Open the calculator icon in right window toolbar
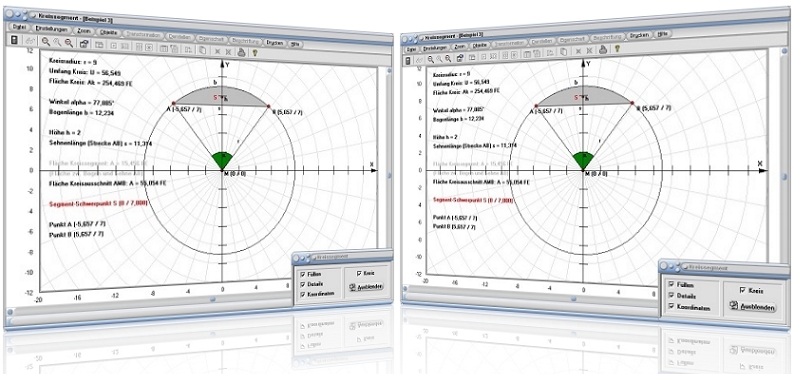This screenshot has height=374, width=794. click(408, 61)
